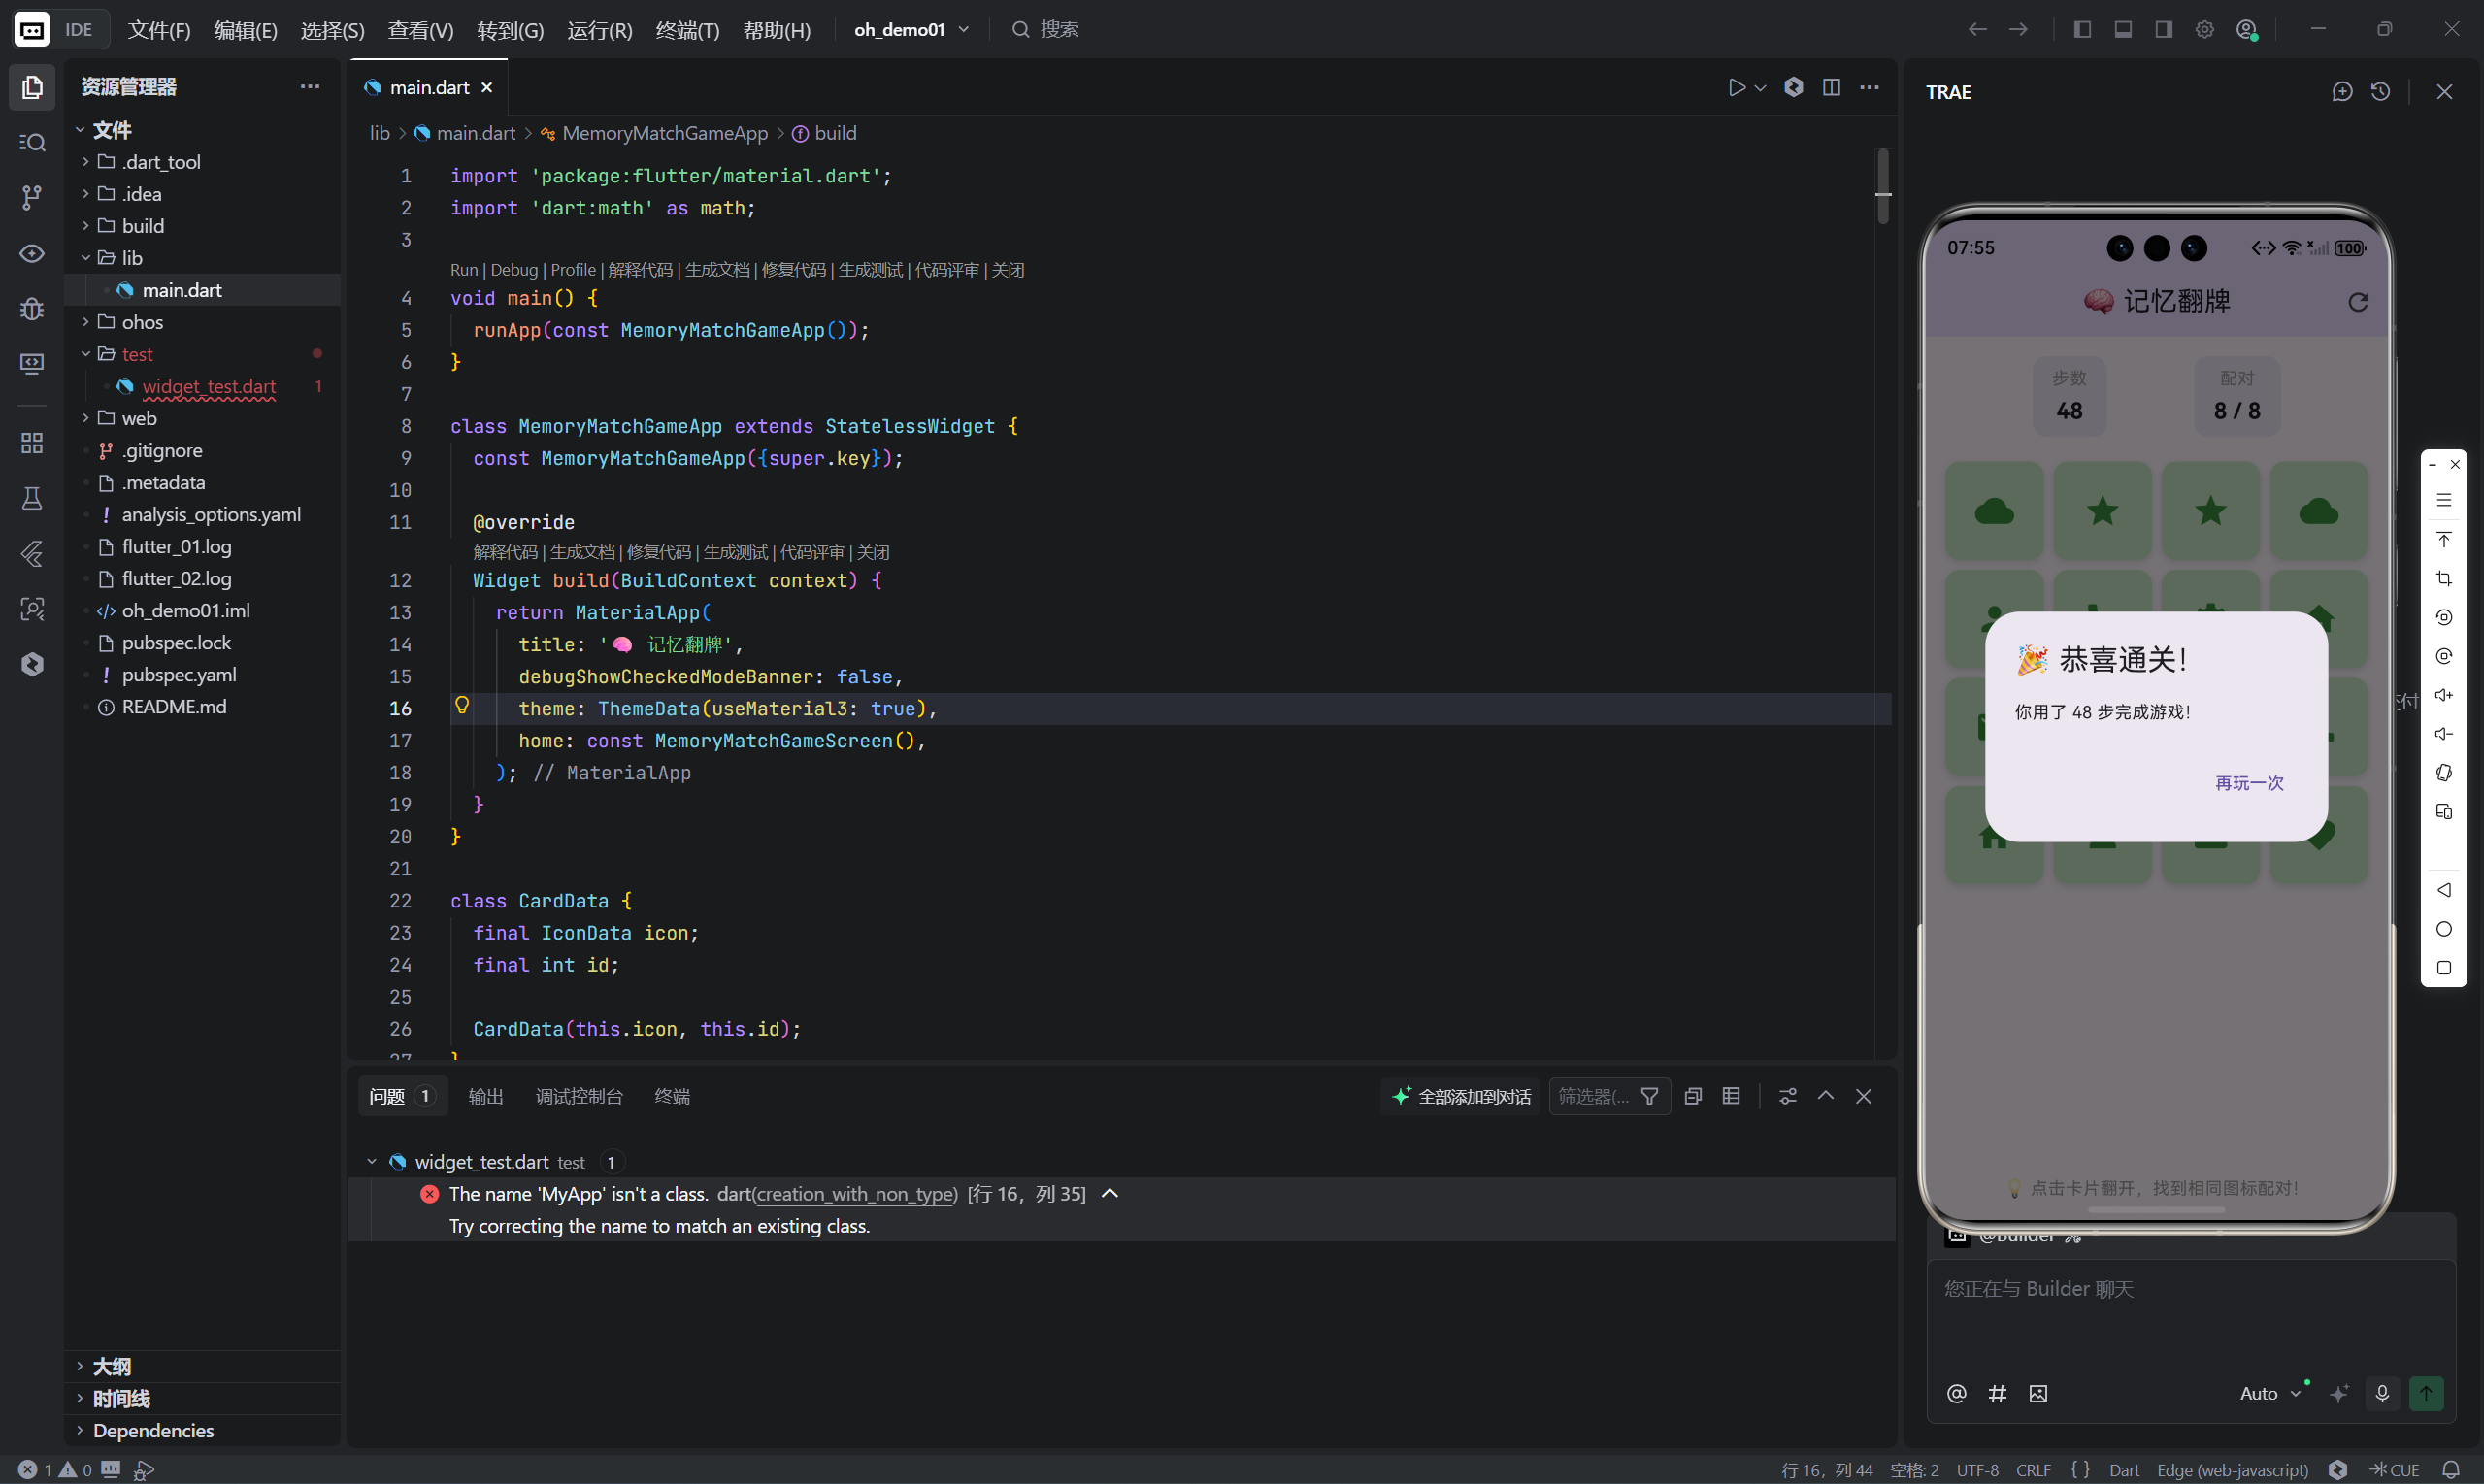Open the Extensions grid icon in sidebar
This screenshot has width=2484, height=1484.
[x=32, y=442]
